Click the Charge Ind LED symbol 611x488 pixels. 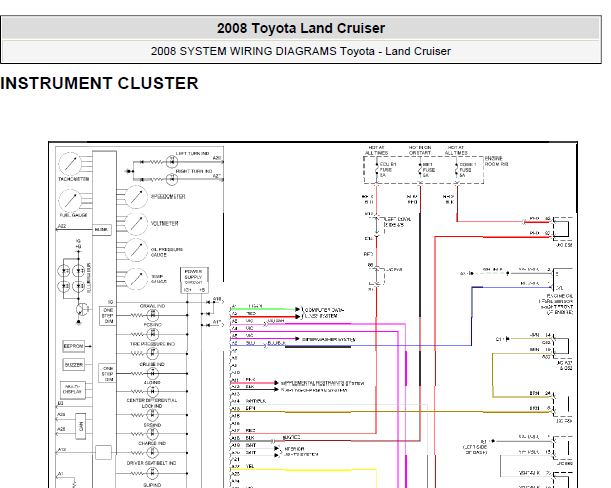pyautogui.click(x=152, y=453)
